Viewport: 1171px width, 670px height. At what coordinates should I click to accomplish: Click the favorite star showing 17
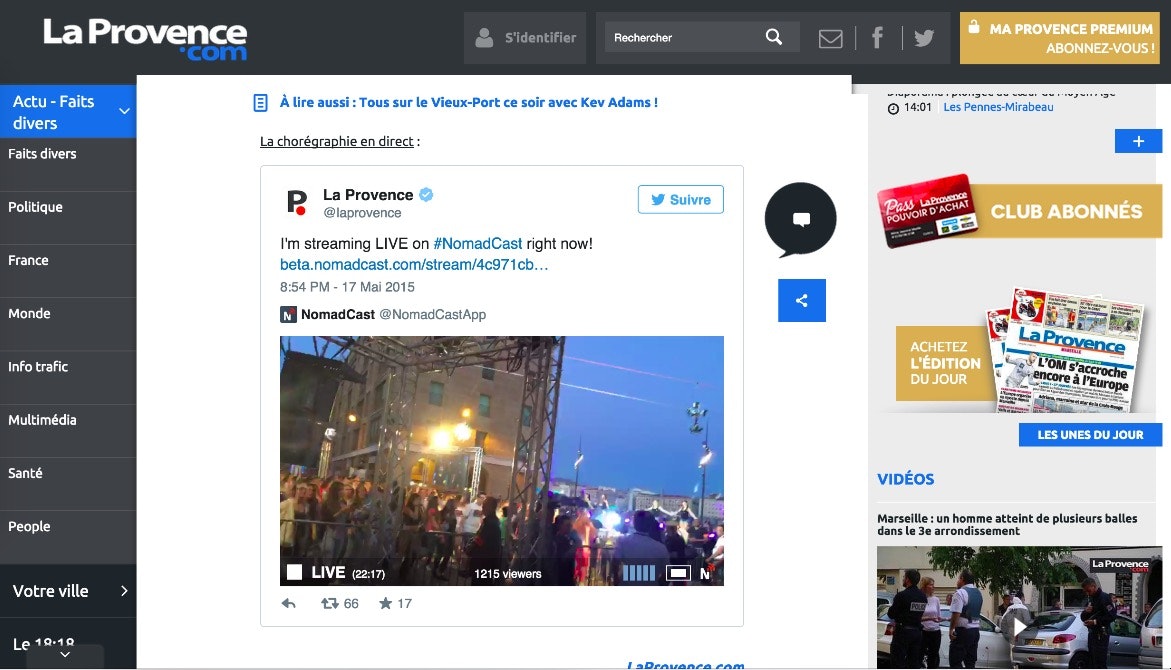[385, 603]
